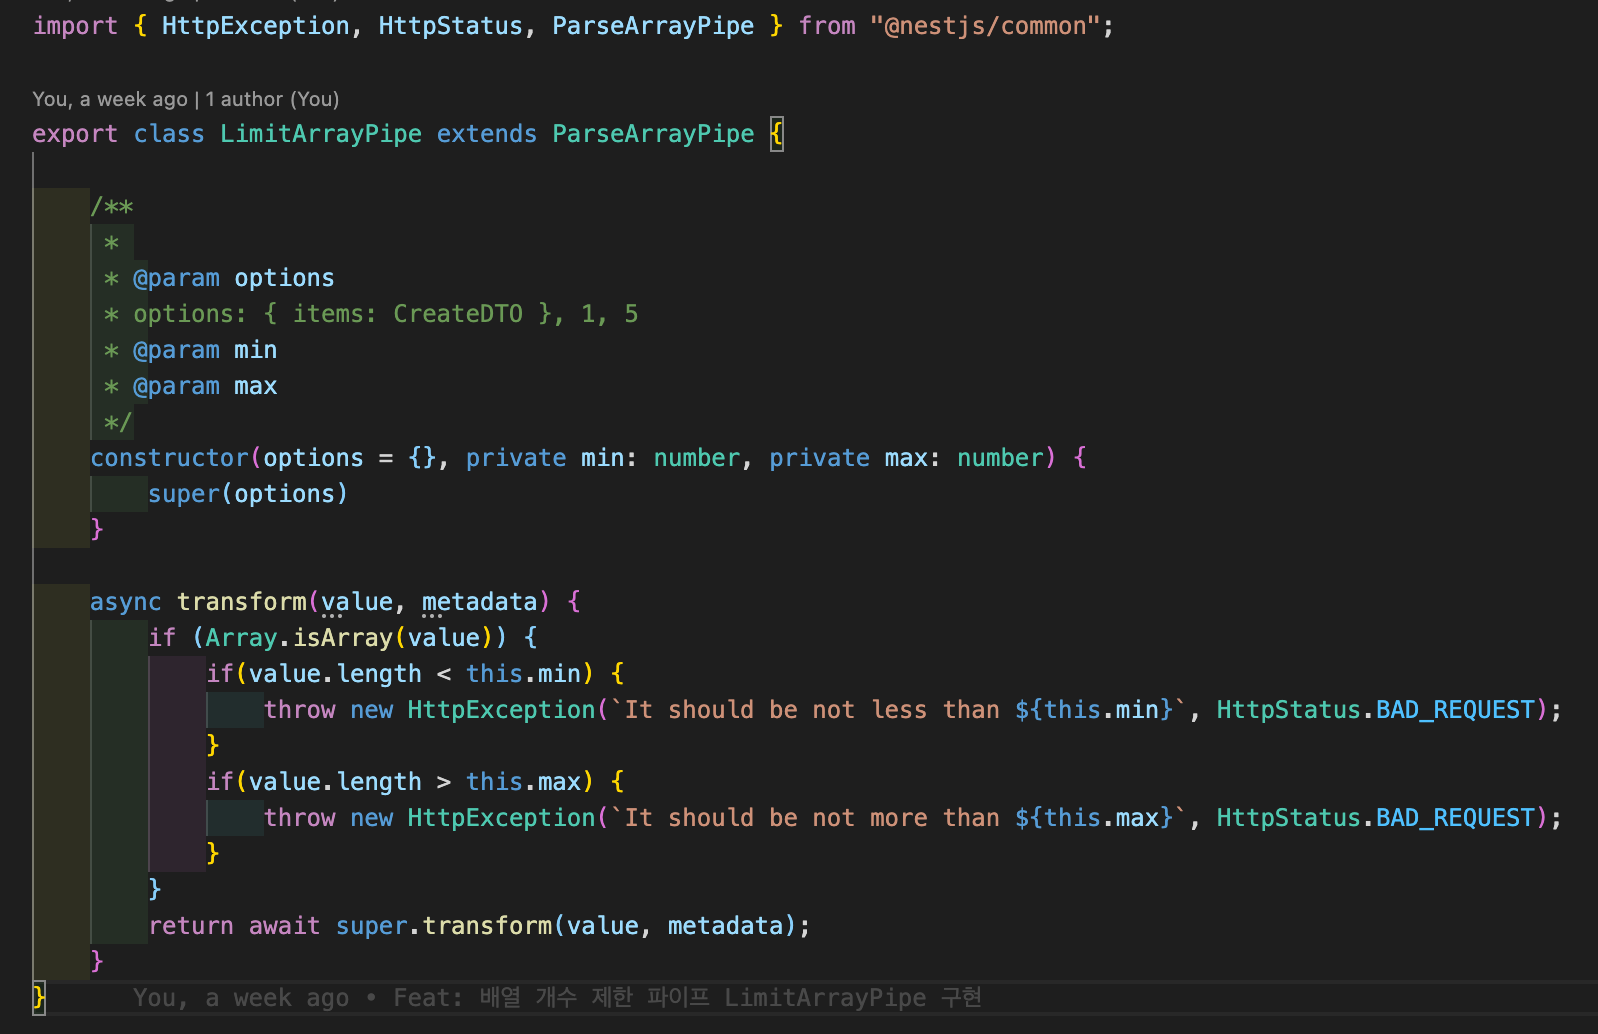Image resolution: width=1598 pixels, height=1034 pixels.
Task: Click 'ParseArrayPipe' after the extends keyword
Action: (653, 134)
